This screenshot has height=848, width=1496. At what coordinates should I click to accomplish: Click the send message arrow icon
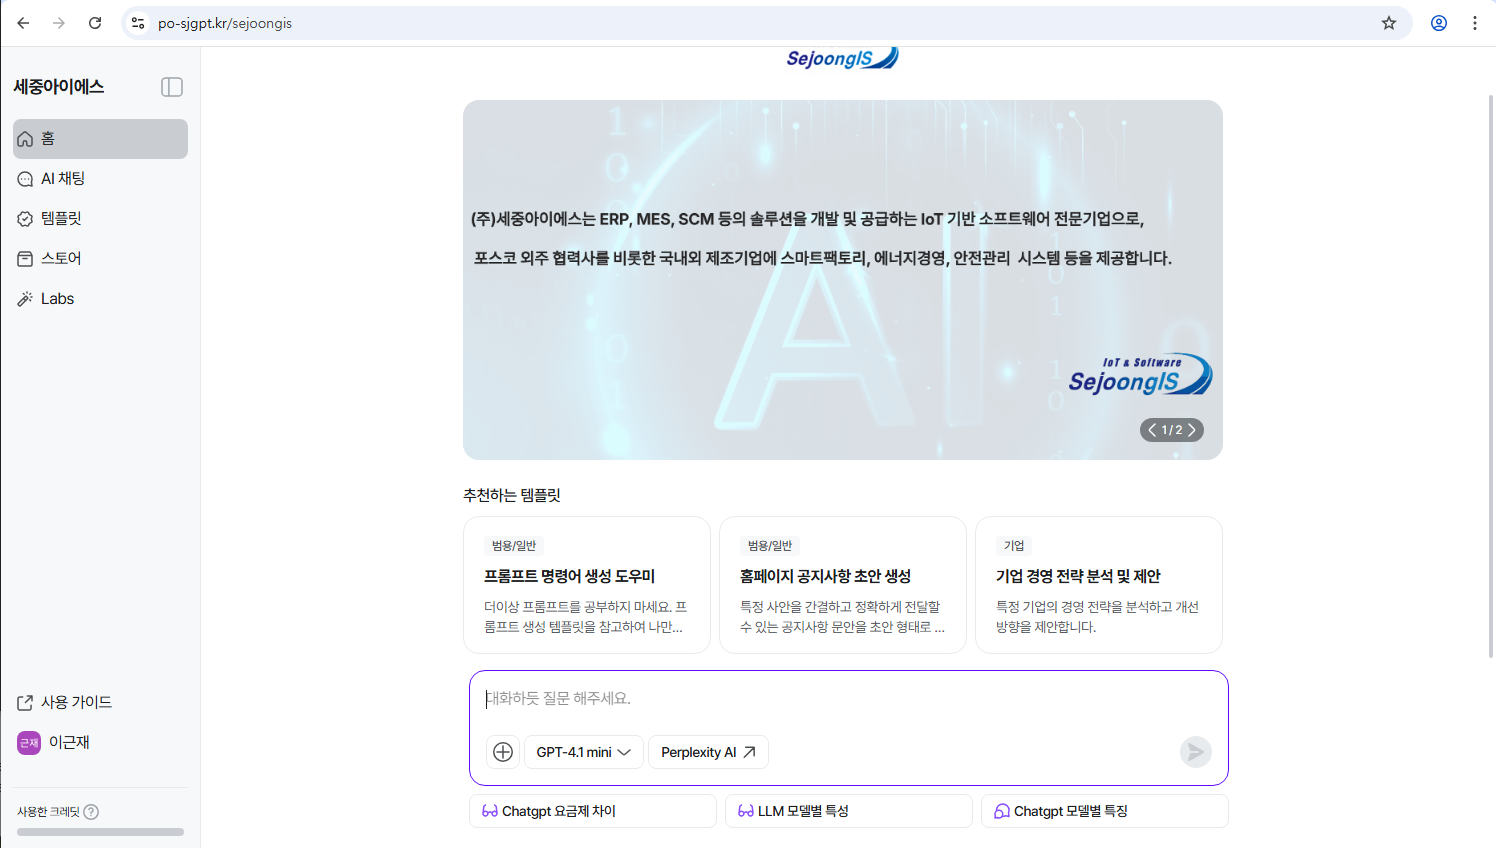(1195, 752)
